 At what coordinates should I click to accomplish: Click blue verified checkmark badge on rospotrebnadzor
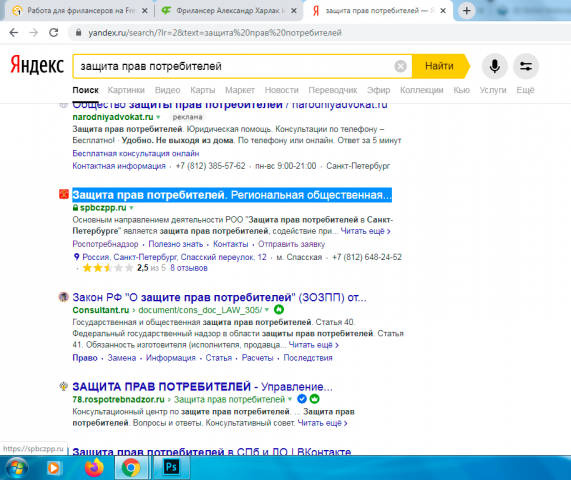(x=302, y=399)
